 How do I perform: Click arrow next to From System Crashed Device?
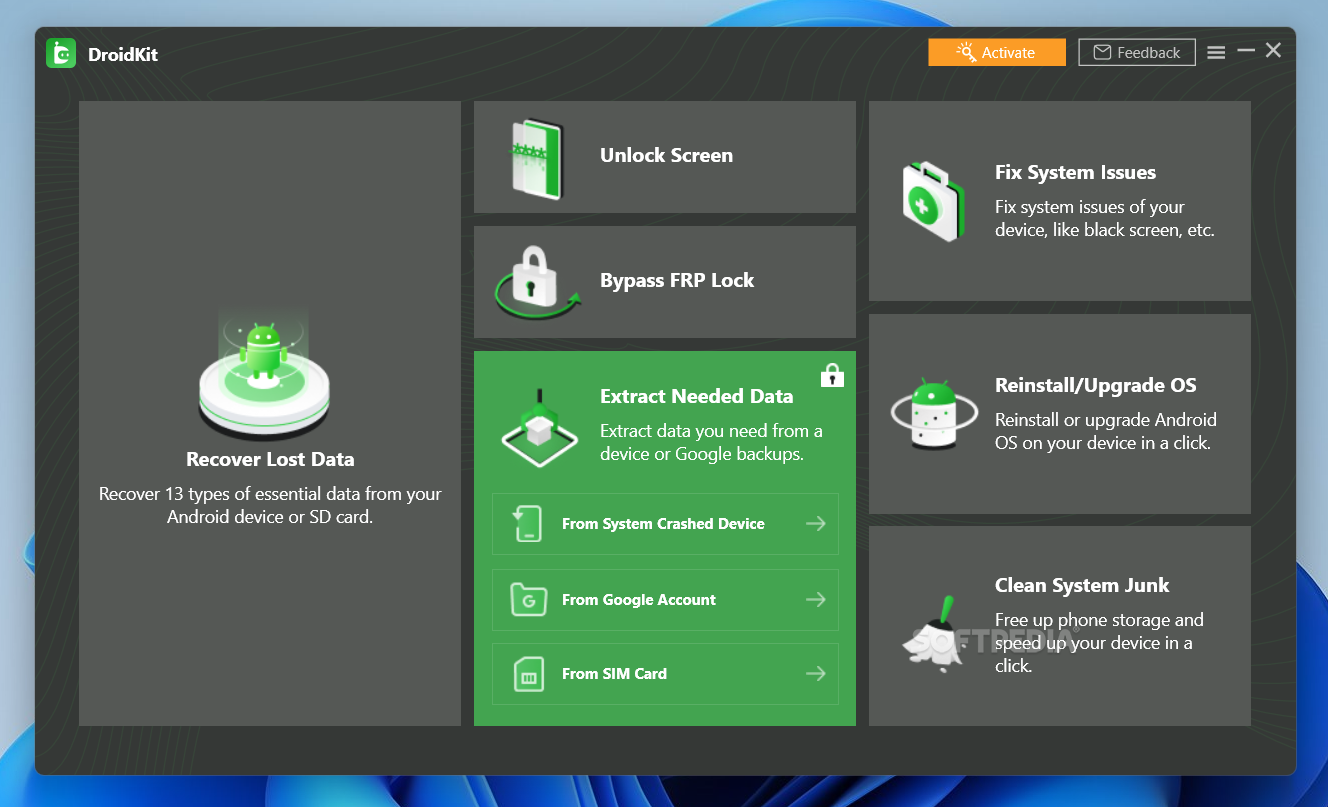coord(816,523)
